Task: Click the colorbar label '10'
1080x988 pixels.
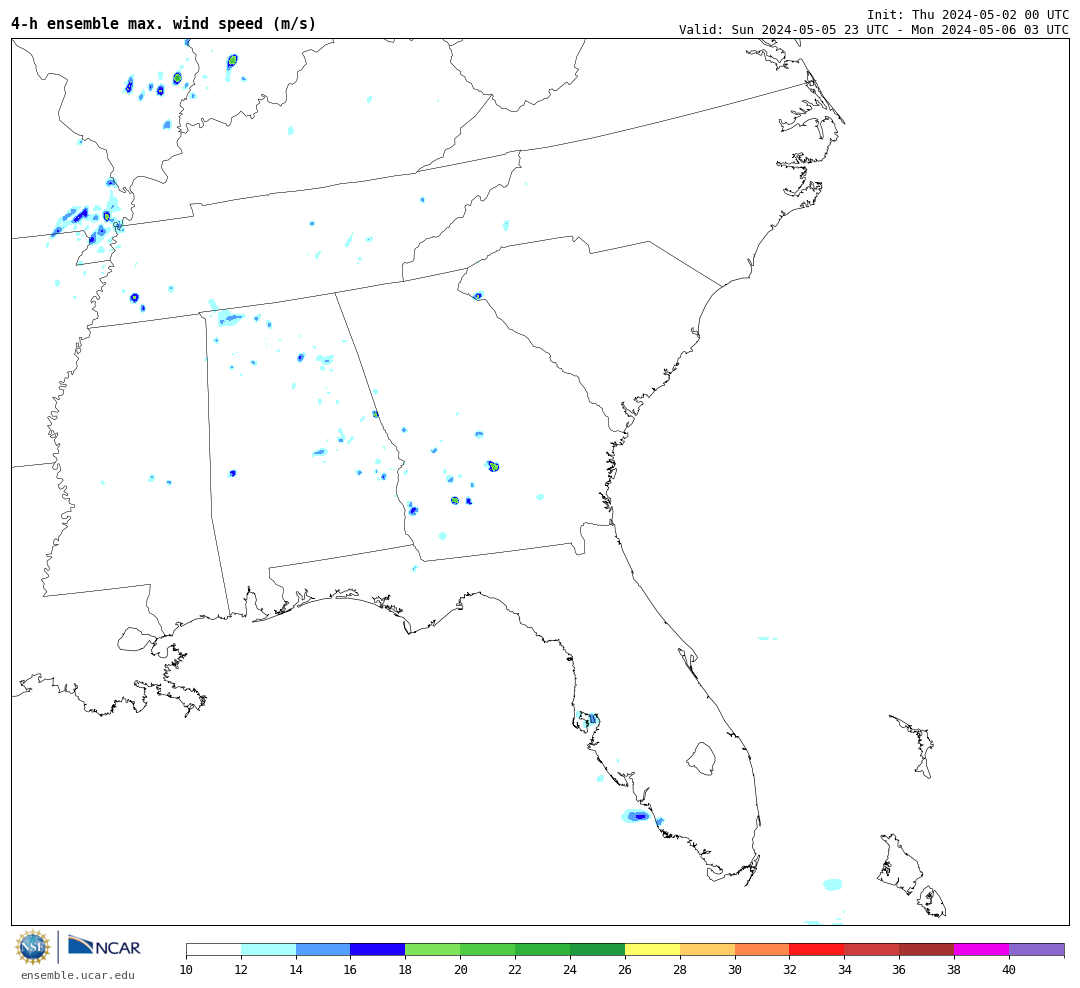Action: click(186, 970)
